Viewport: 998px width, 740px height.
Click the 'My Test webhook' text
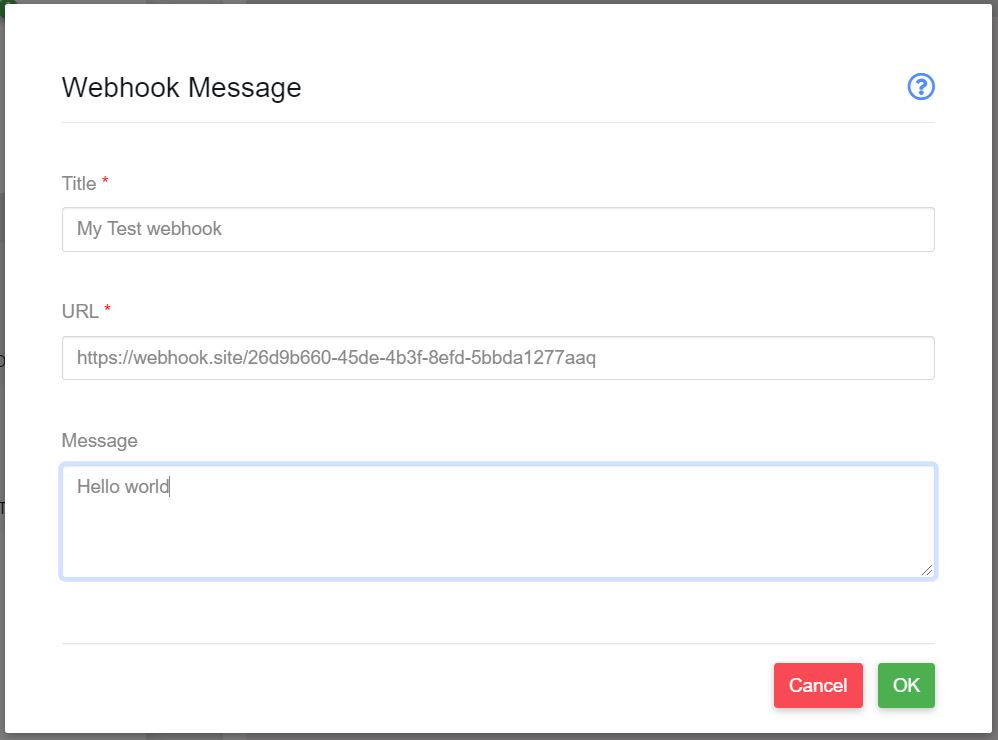click(x=149, y=229)
